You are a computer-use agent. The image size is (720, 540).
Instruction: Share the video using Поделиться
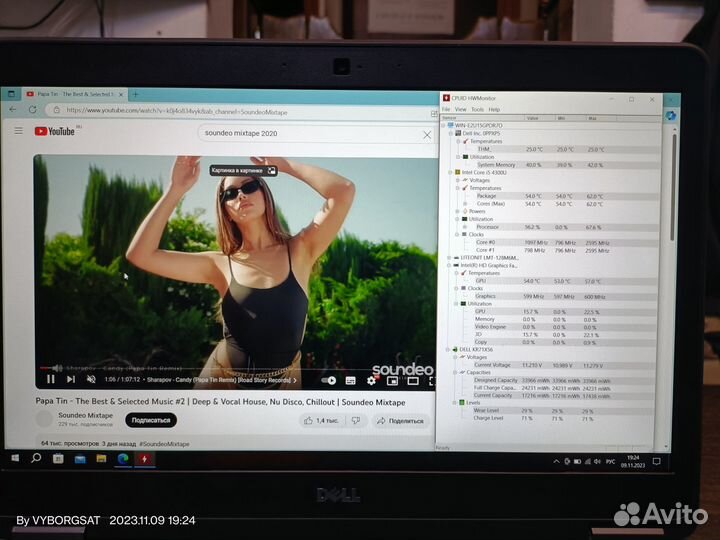[x=400, y=421]
